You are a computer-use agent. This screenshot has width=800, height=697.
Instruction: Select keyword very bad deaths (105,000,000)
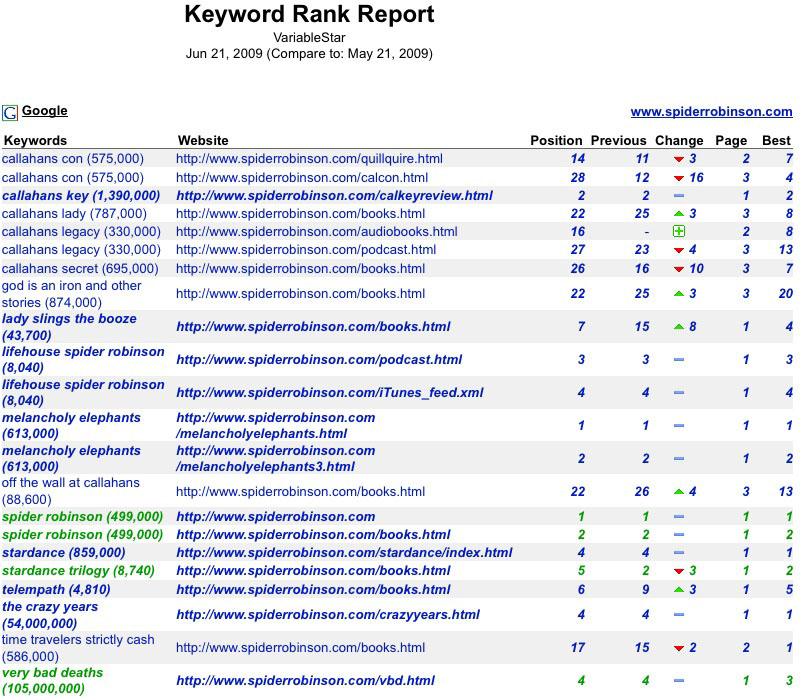pos(52,681)
